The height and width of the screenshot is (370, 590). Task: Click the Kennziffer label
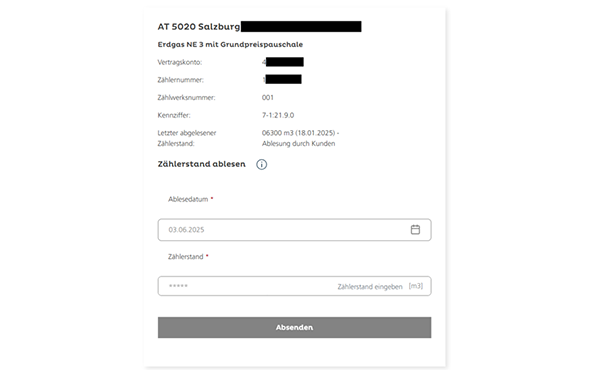pyautogui.click(x=174, y=115)
